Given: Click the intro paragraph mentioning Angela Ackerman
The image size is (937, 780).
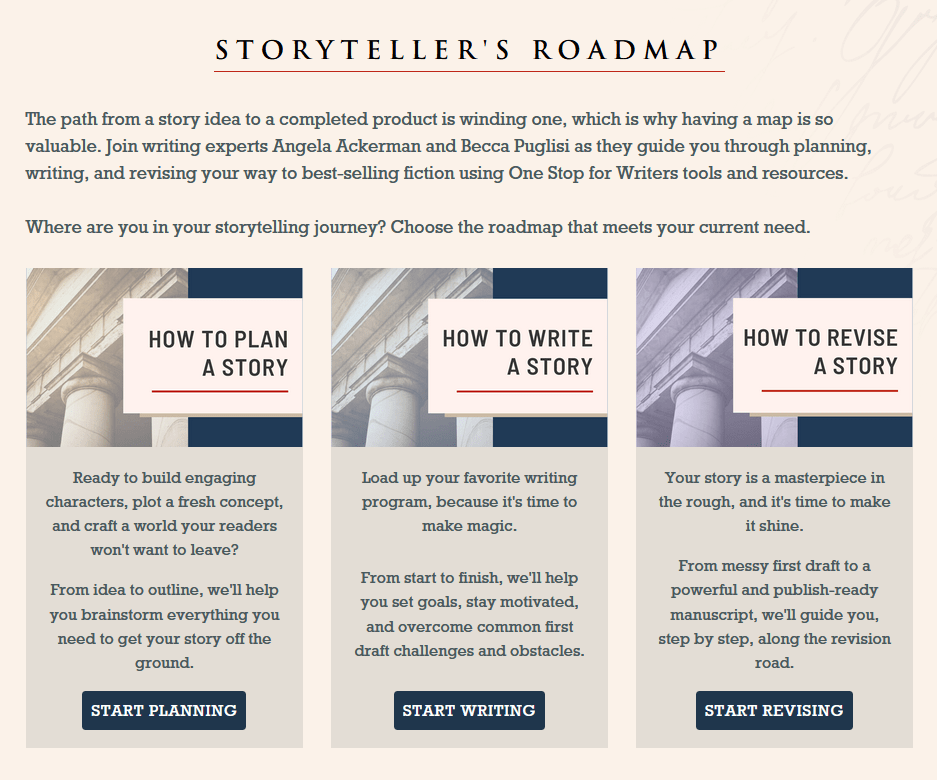Looking at the screenshot, I should [448, 146].
